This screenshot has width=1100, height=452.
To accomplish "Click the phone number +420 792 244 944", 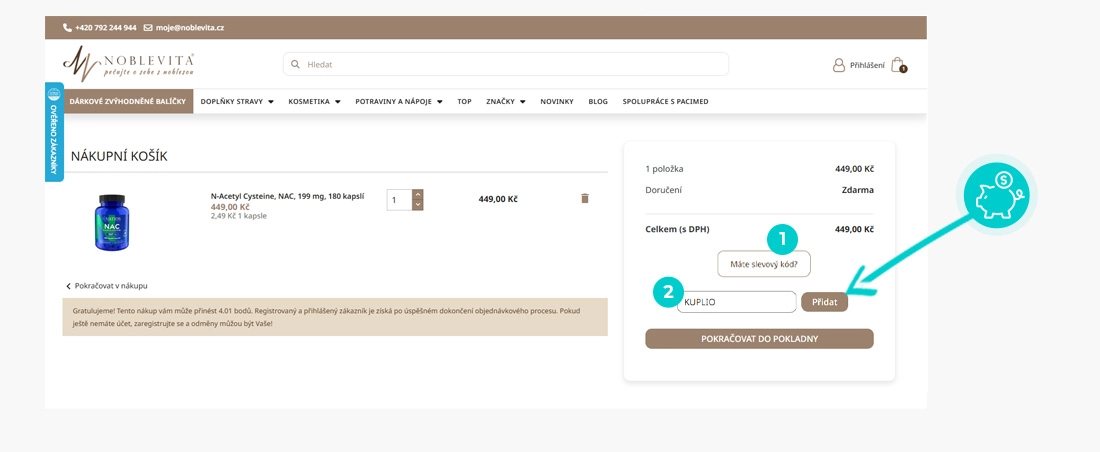I will (x=105, y=28).
